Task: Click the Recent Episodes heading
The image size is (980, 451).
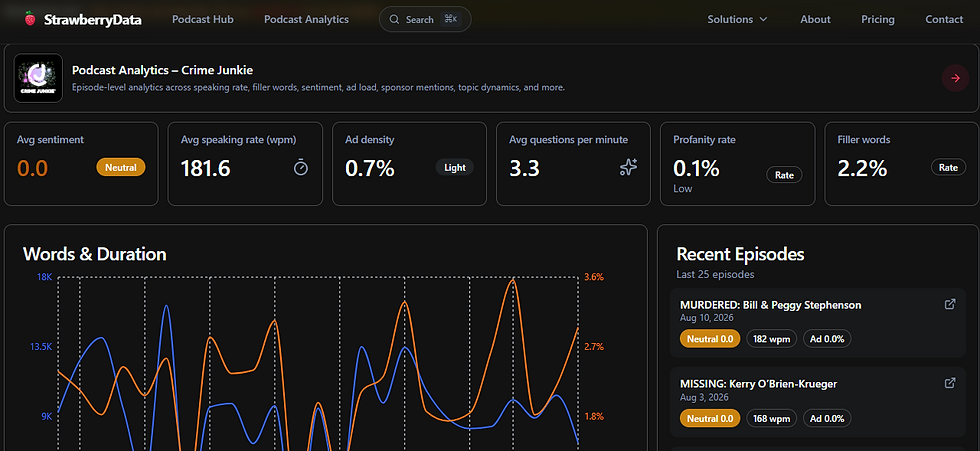Action: click(740, 254)
